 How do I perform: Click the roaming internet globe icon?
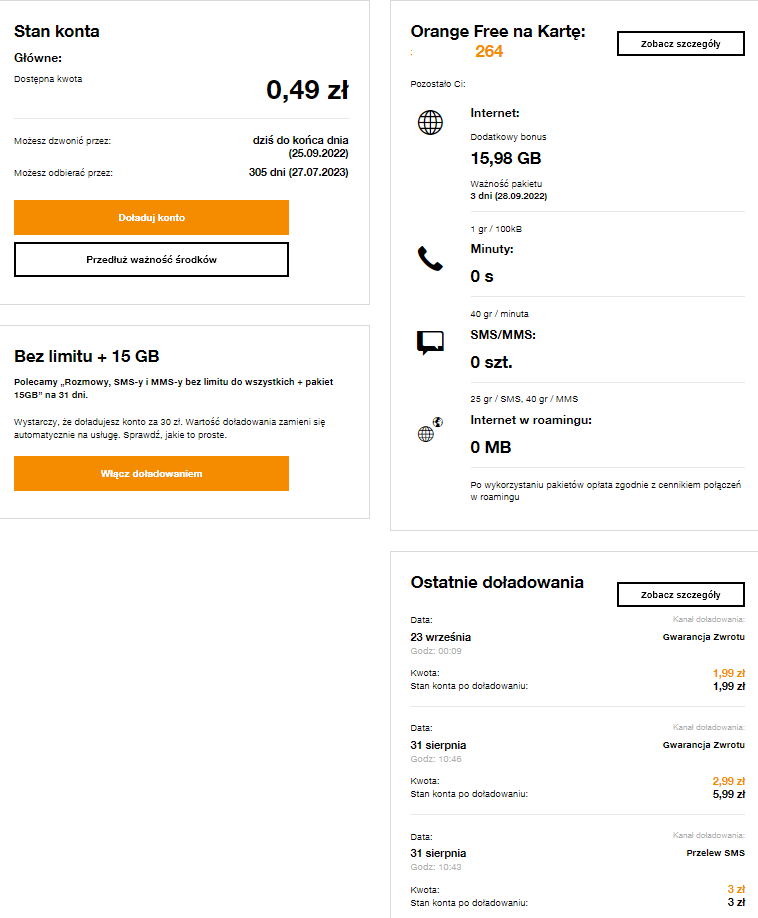(430, 432)
